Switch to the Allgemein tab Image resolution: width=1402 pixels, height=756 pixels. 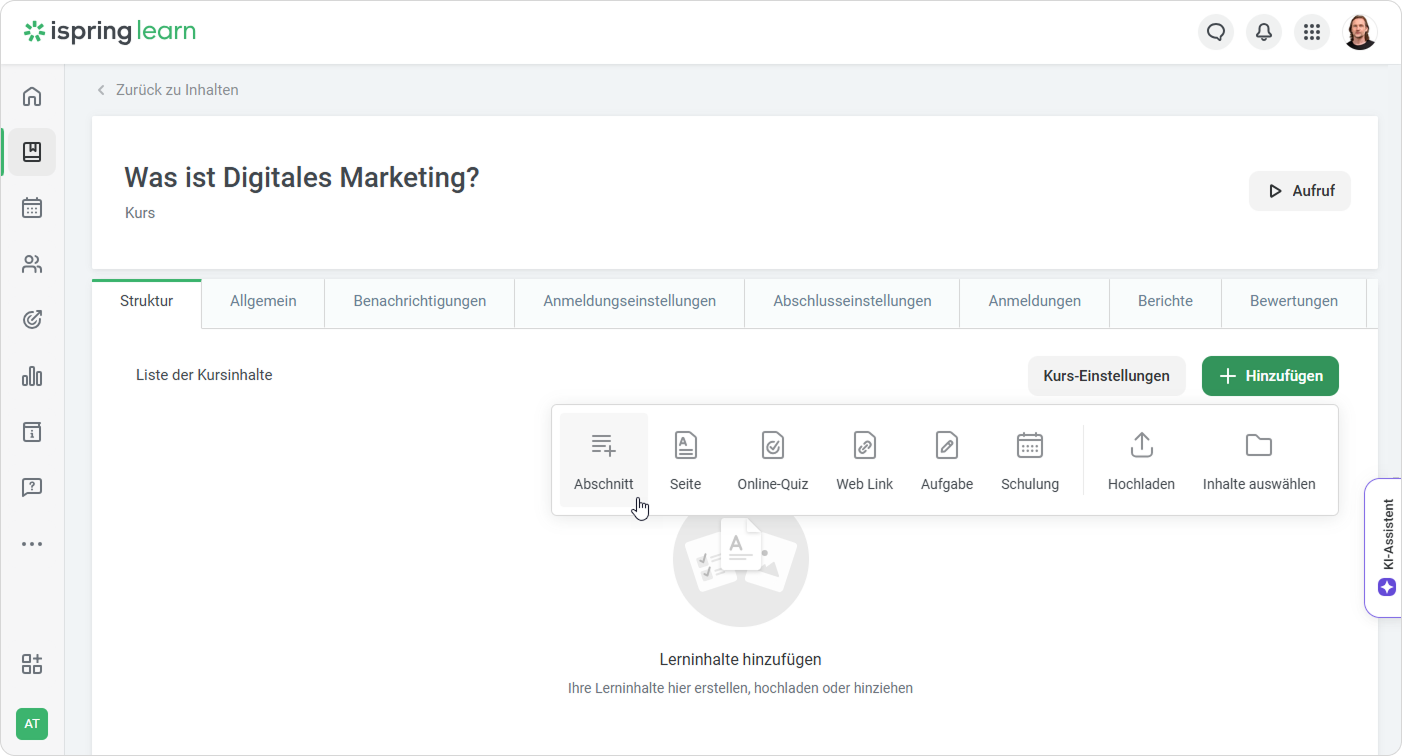[x=263, y=301]
